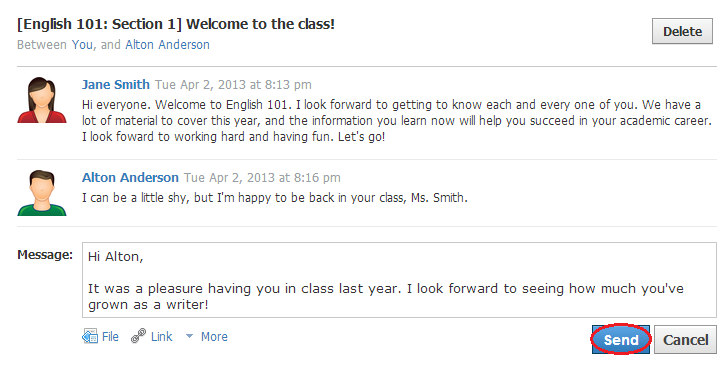Click the conversation title 'Welcome to the class!'
Image resolution: width=728 pixels, height=368 pixels.
260,24
